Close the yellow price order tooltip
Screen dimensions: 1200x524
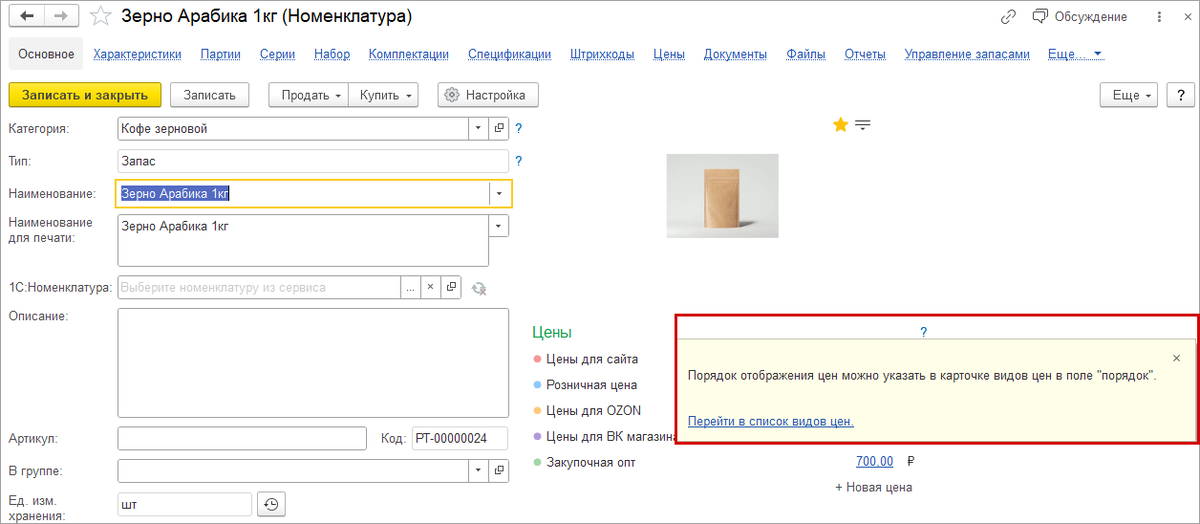pos(1176,357)
